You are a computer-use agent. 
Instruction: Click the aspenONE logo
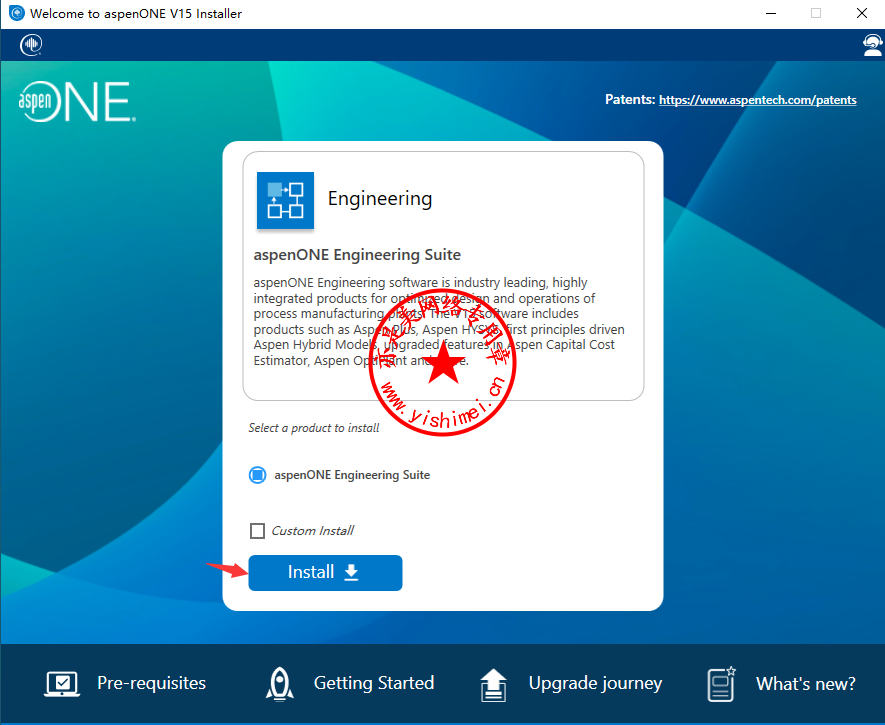[x=77, y=102]
